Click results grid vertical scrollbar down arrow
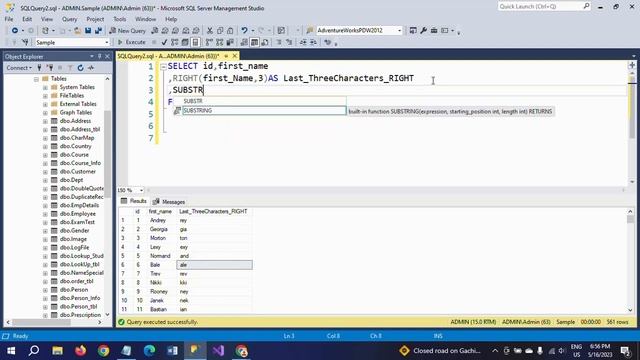Screen dimensions: 640x360 [x=630, y=310]
